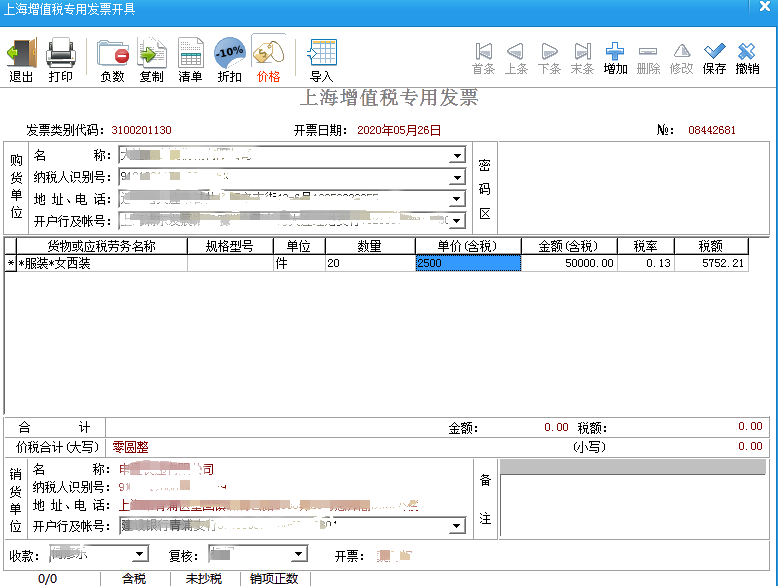Go to 上条 previous record
This screenshot has height=586, width=778.
(x=516, y=59)
